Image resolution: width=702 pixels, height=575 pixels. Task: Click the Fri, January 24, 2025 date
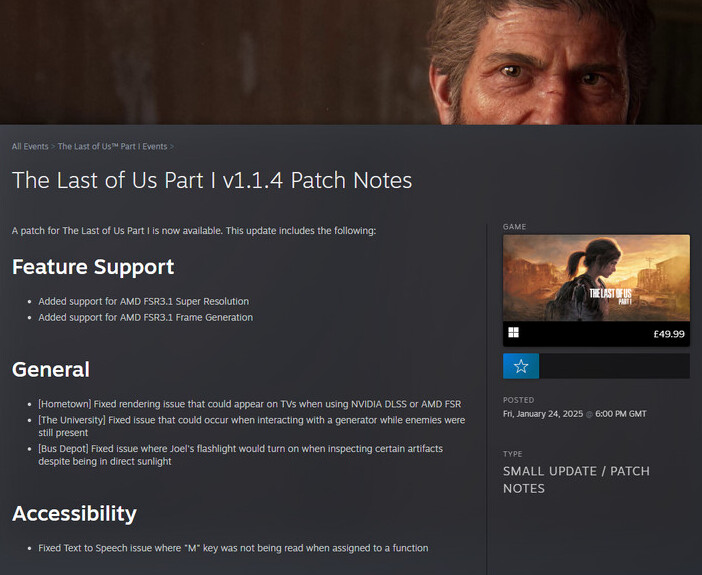(x=543, y=414)
